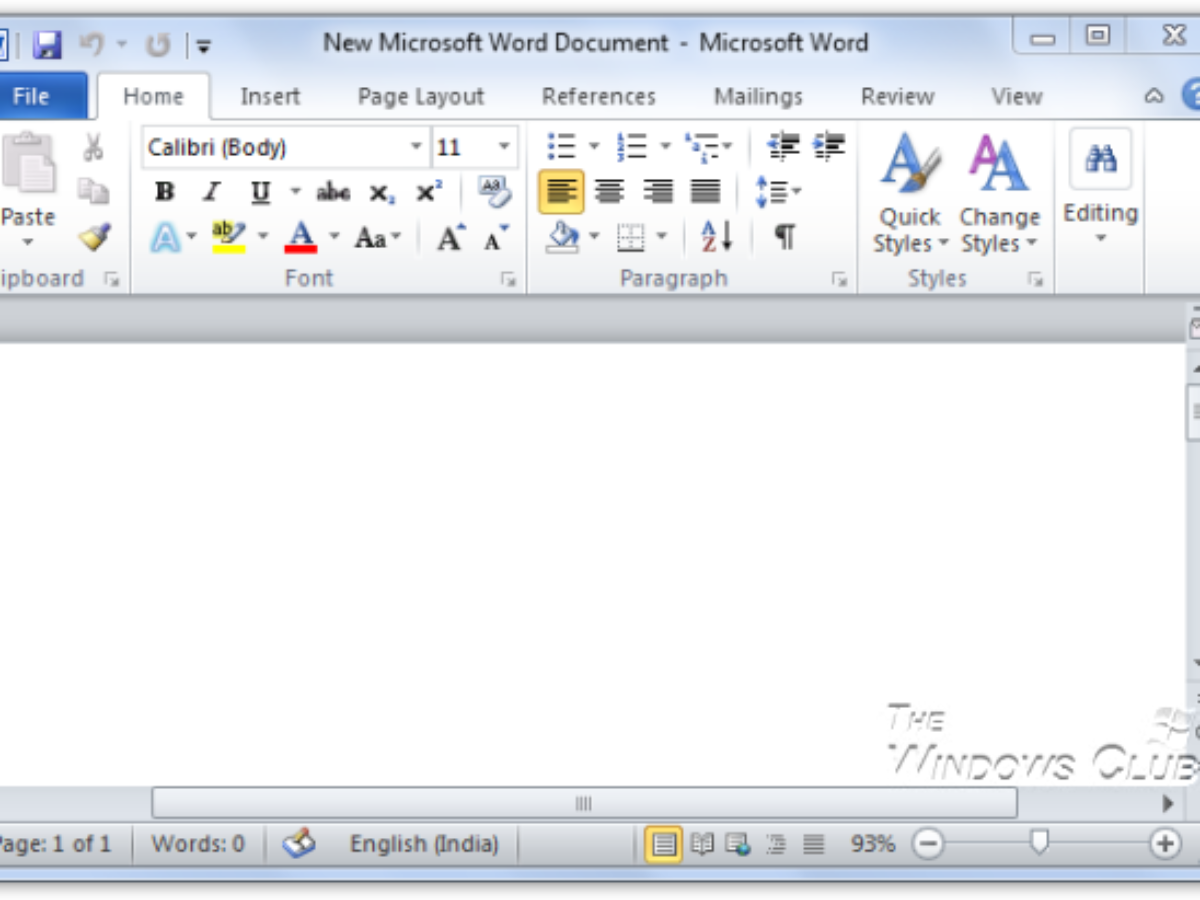Image resolution: width=1200 pixels, height=900 pixels.
Task: Open Line Spacing options
Action: [777, 191]
